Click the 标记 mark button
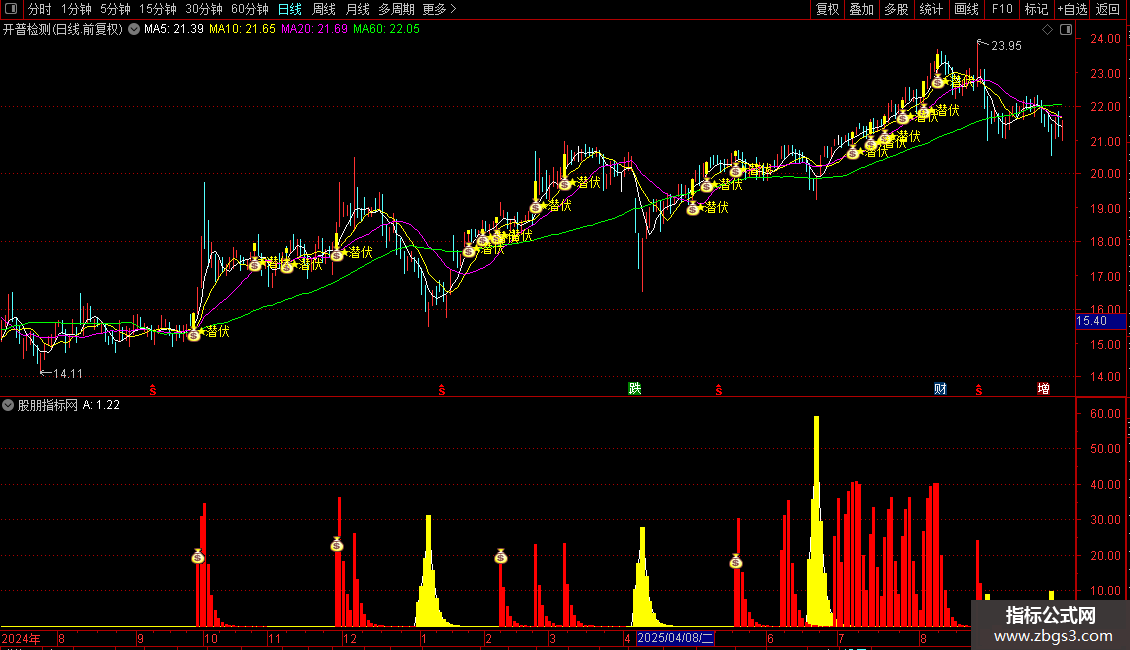The image size is (1130, 650). (1036, 9)
